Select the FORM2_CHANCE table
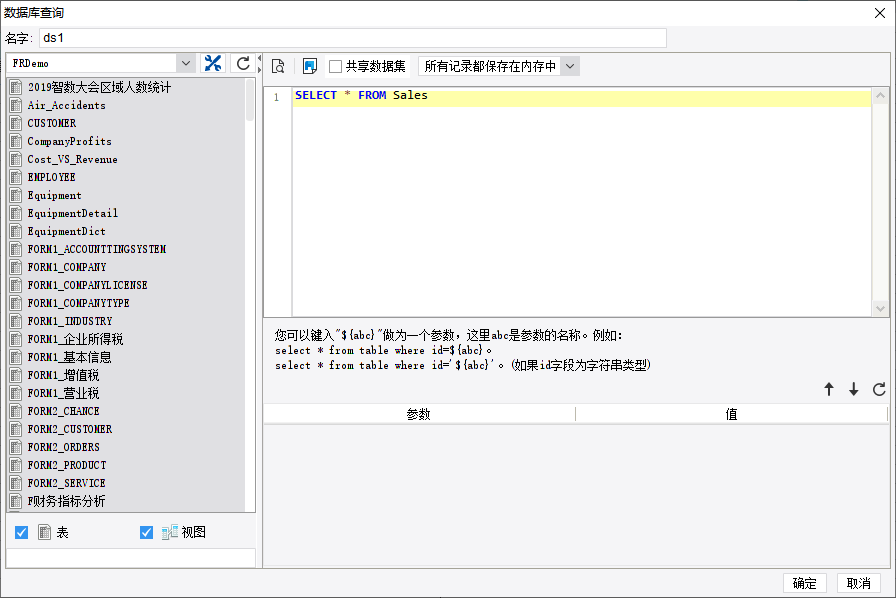The image size is (896, 598). (x=63, y=411)
